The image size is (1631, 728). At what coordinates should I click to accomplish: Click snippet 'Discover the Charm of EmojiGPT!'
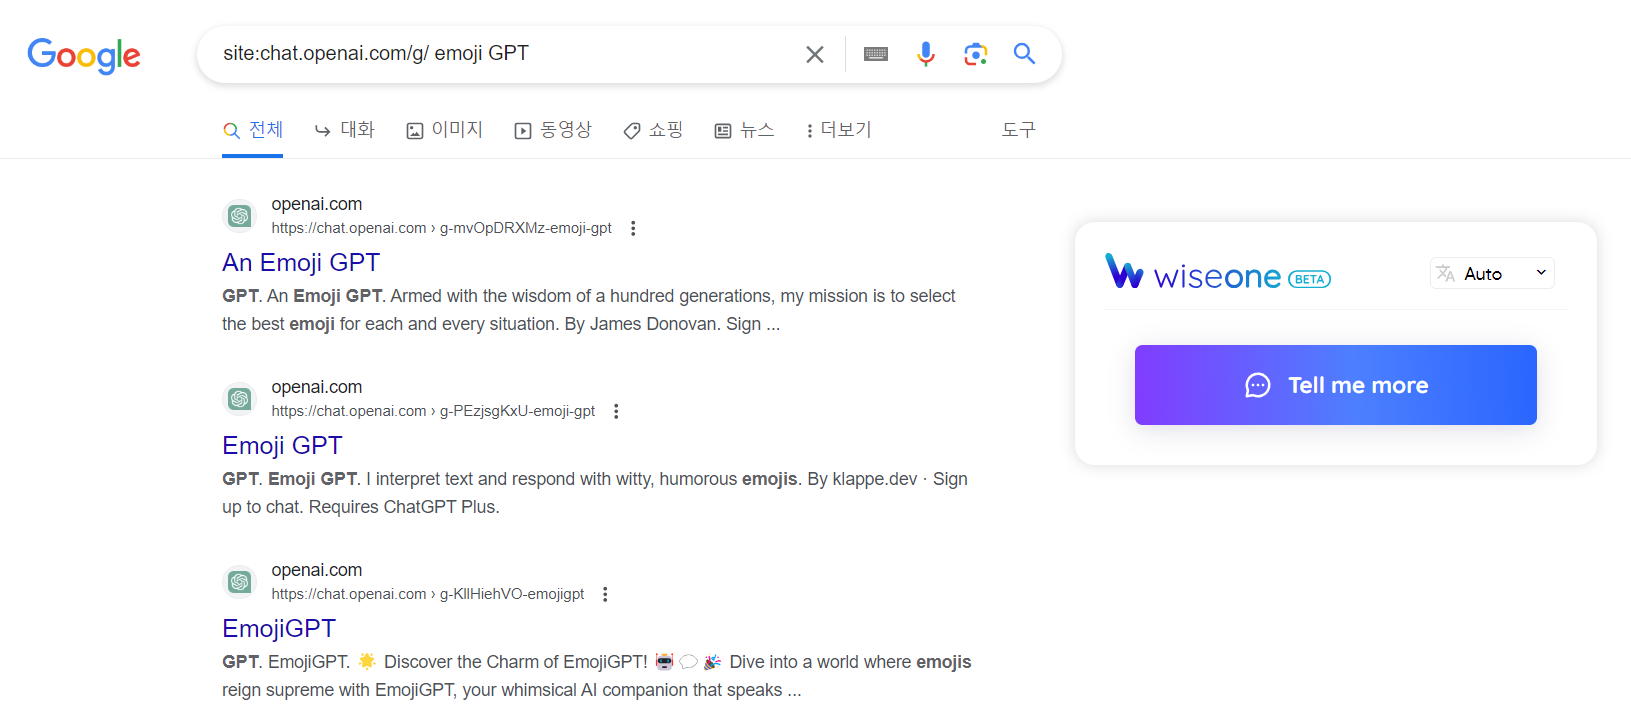pyautogui.click(x=516, y=662)
